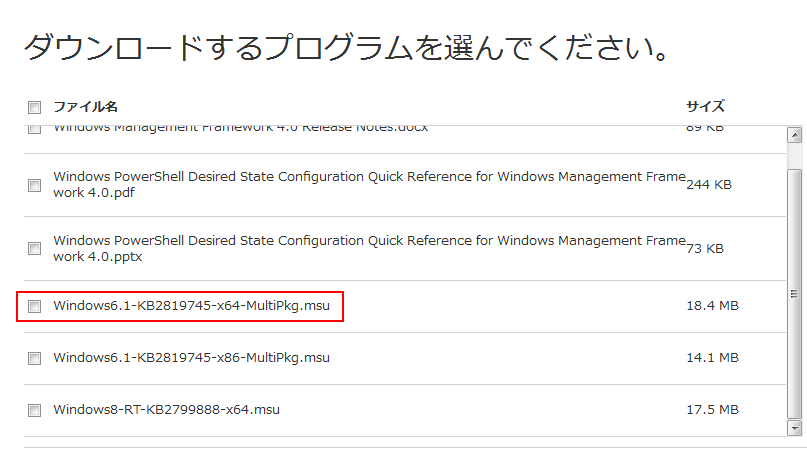Select Windows6.1-KB2819745-x64-MultiPkg.msu checkbox
The width and height of the screenshot is (807, 474).
[35, 306]
